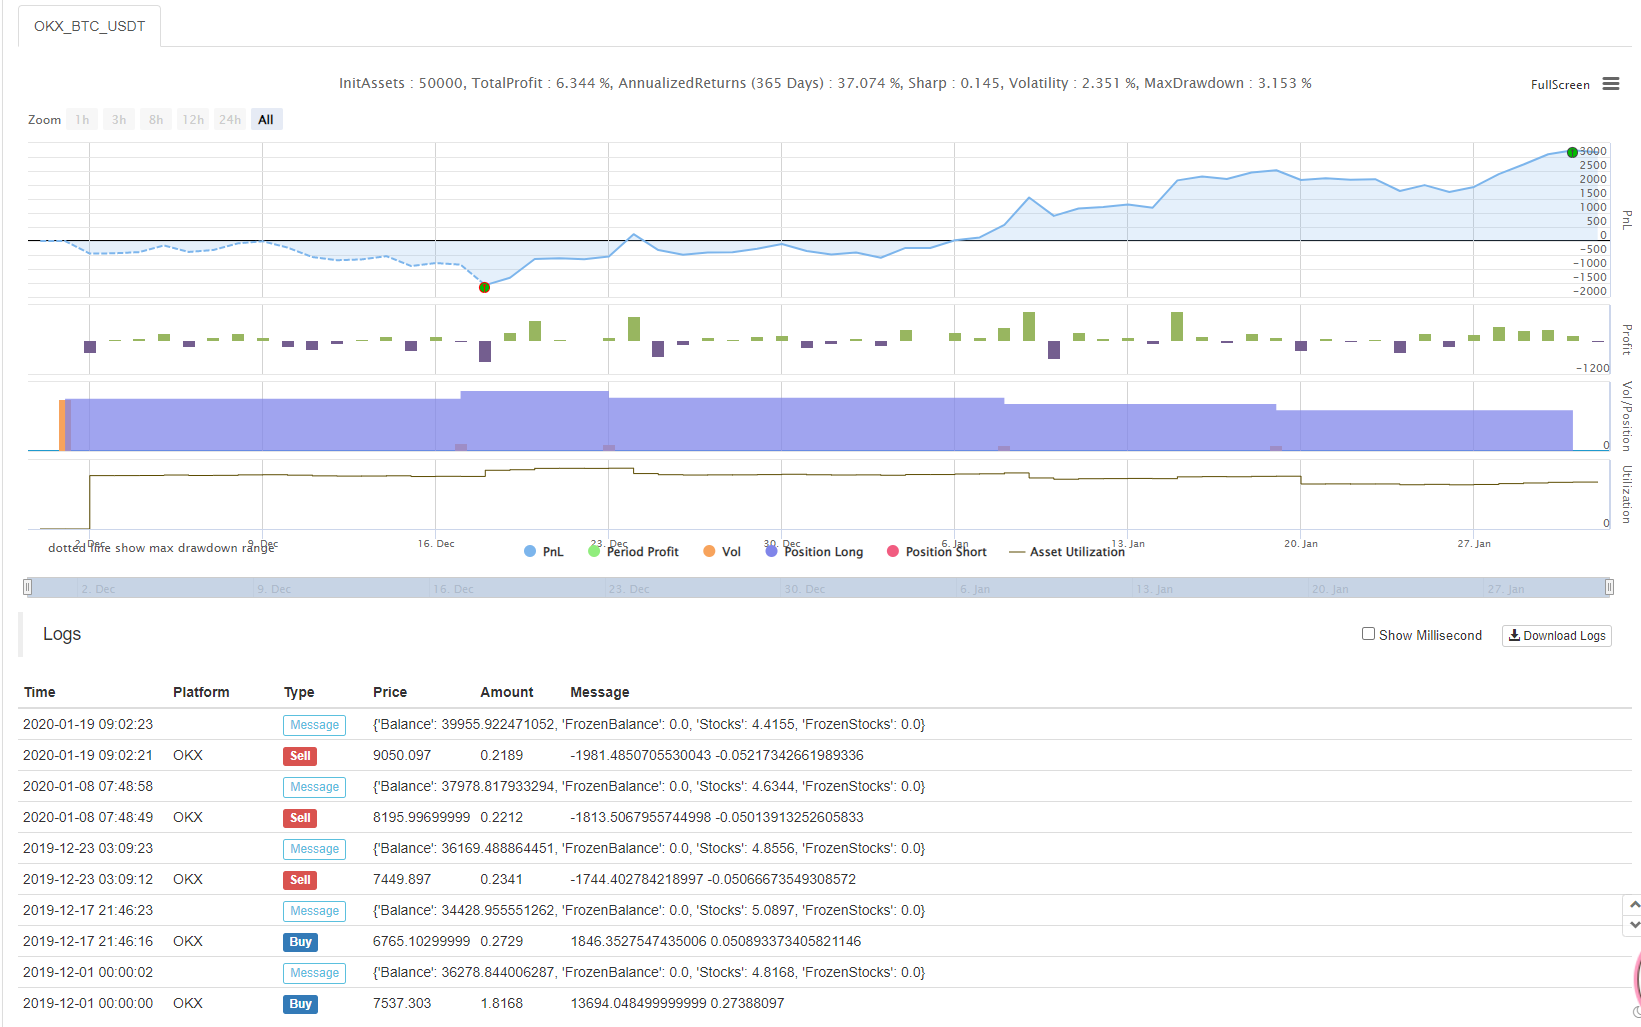The width and height of the screenshot is (1641, 1027).
Task: Click the FullScreen chart link
Action: [x=1559, y=85]
